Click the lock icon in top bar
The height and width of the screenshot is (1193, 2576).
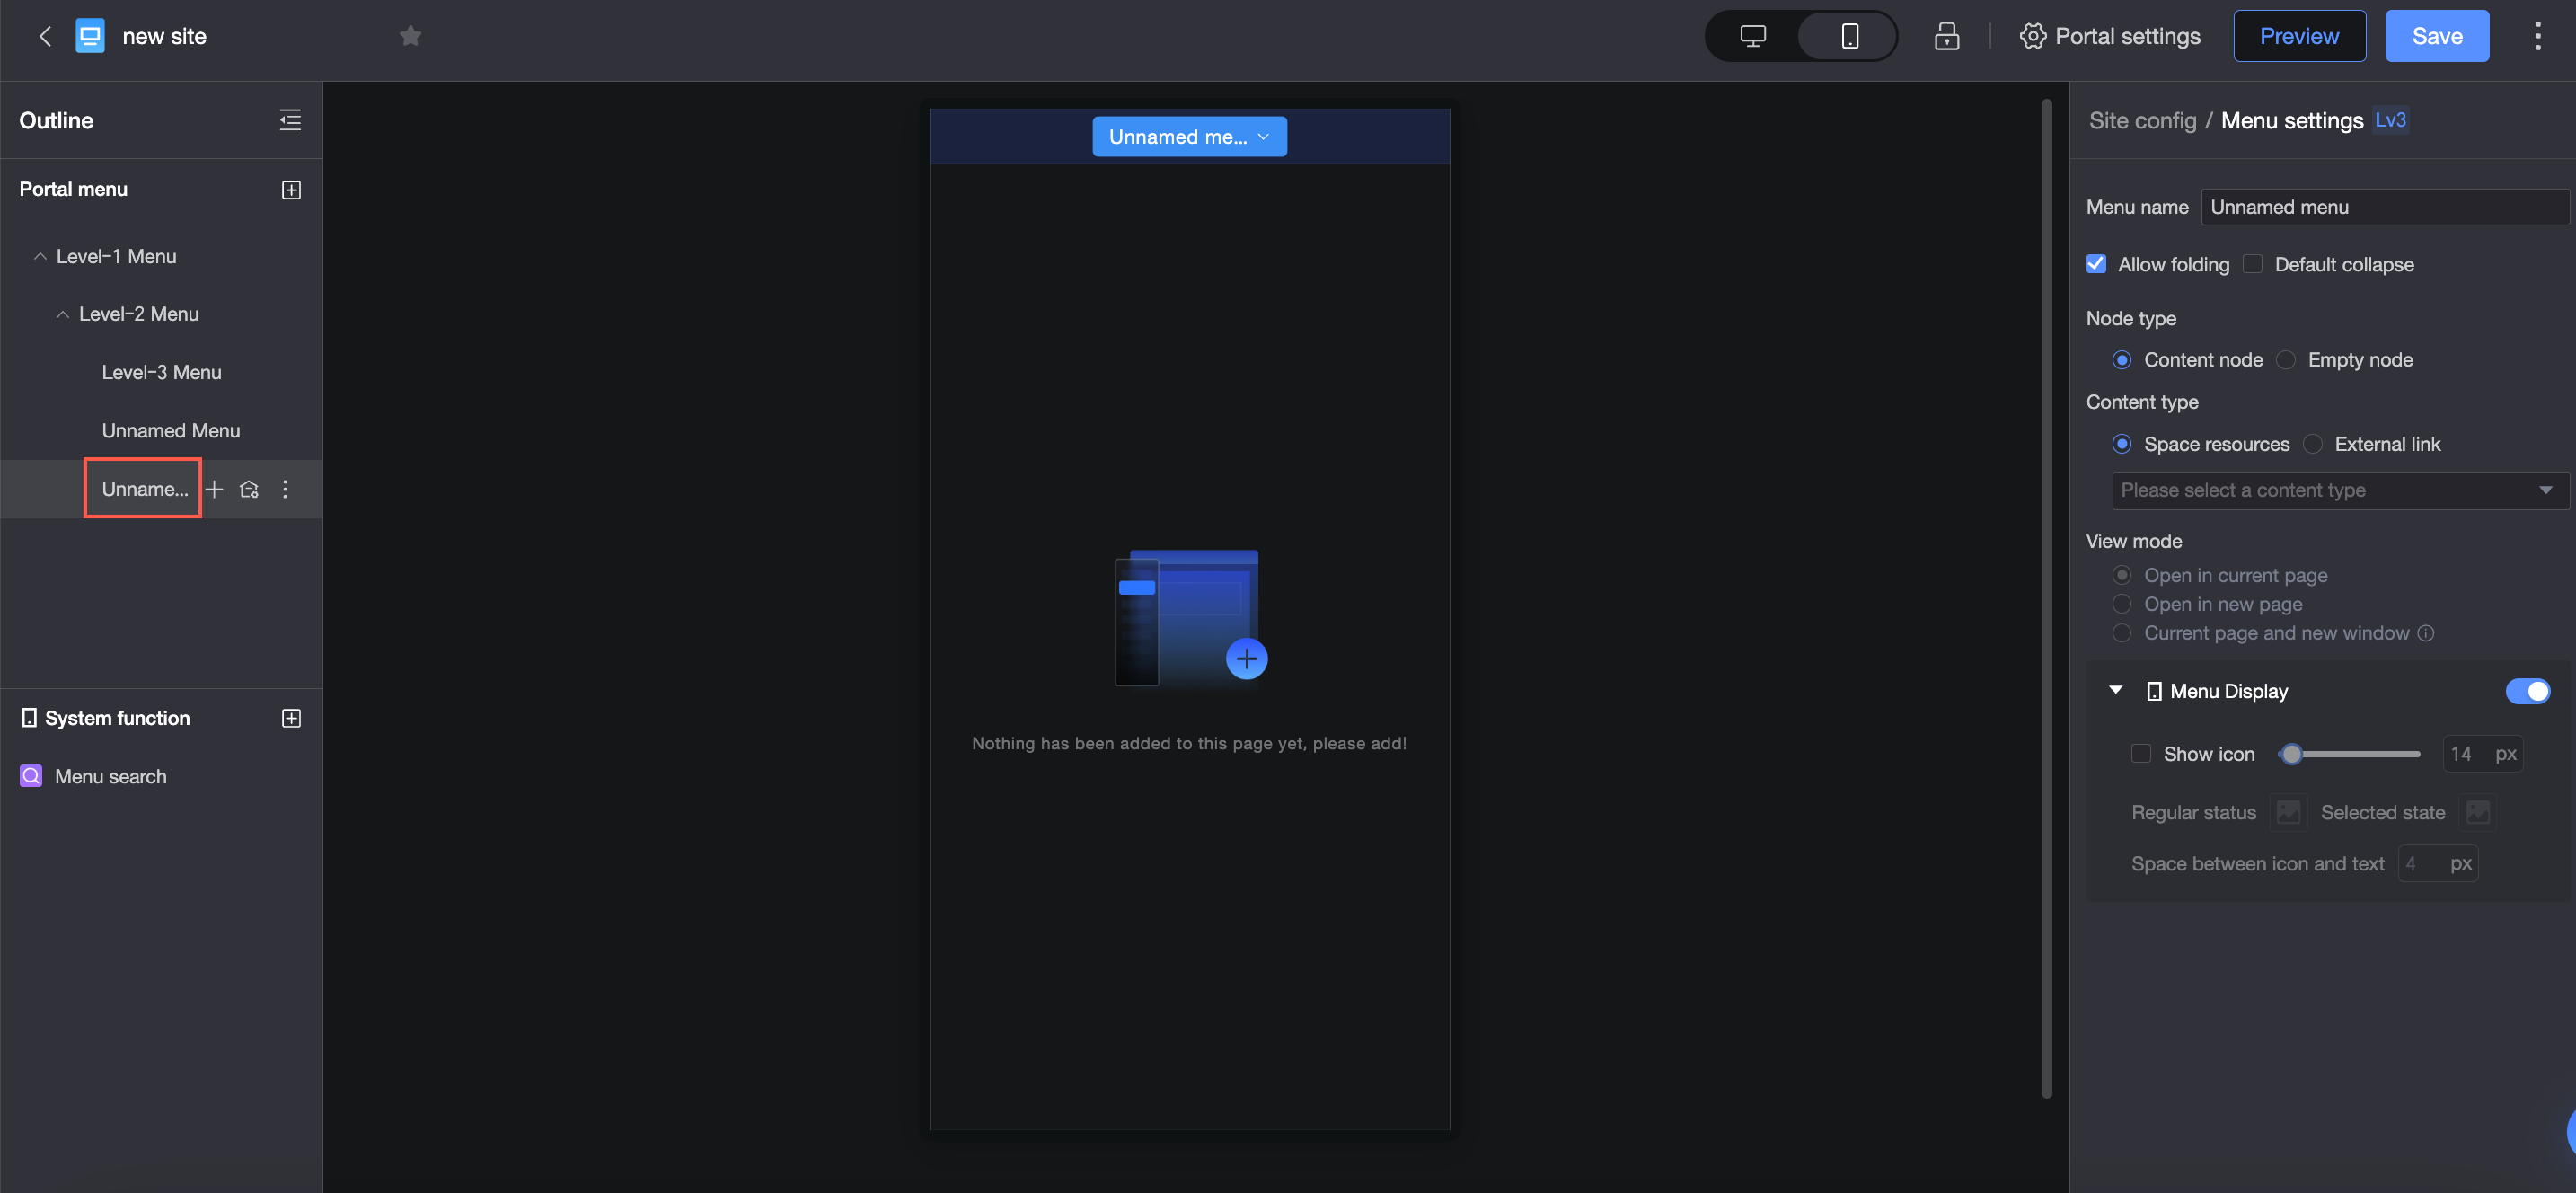click(x=1946, y=36)
